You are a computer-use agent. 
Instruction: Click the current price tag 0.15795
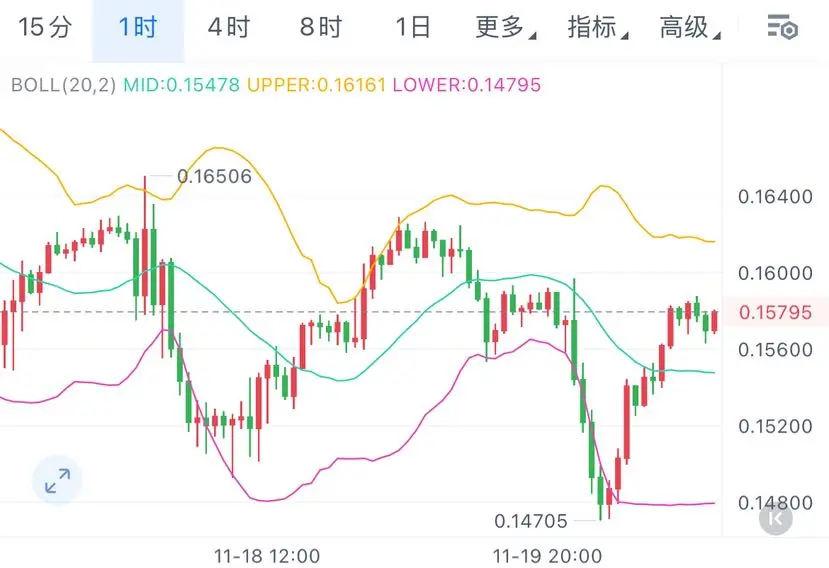click(775, 312)
